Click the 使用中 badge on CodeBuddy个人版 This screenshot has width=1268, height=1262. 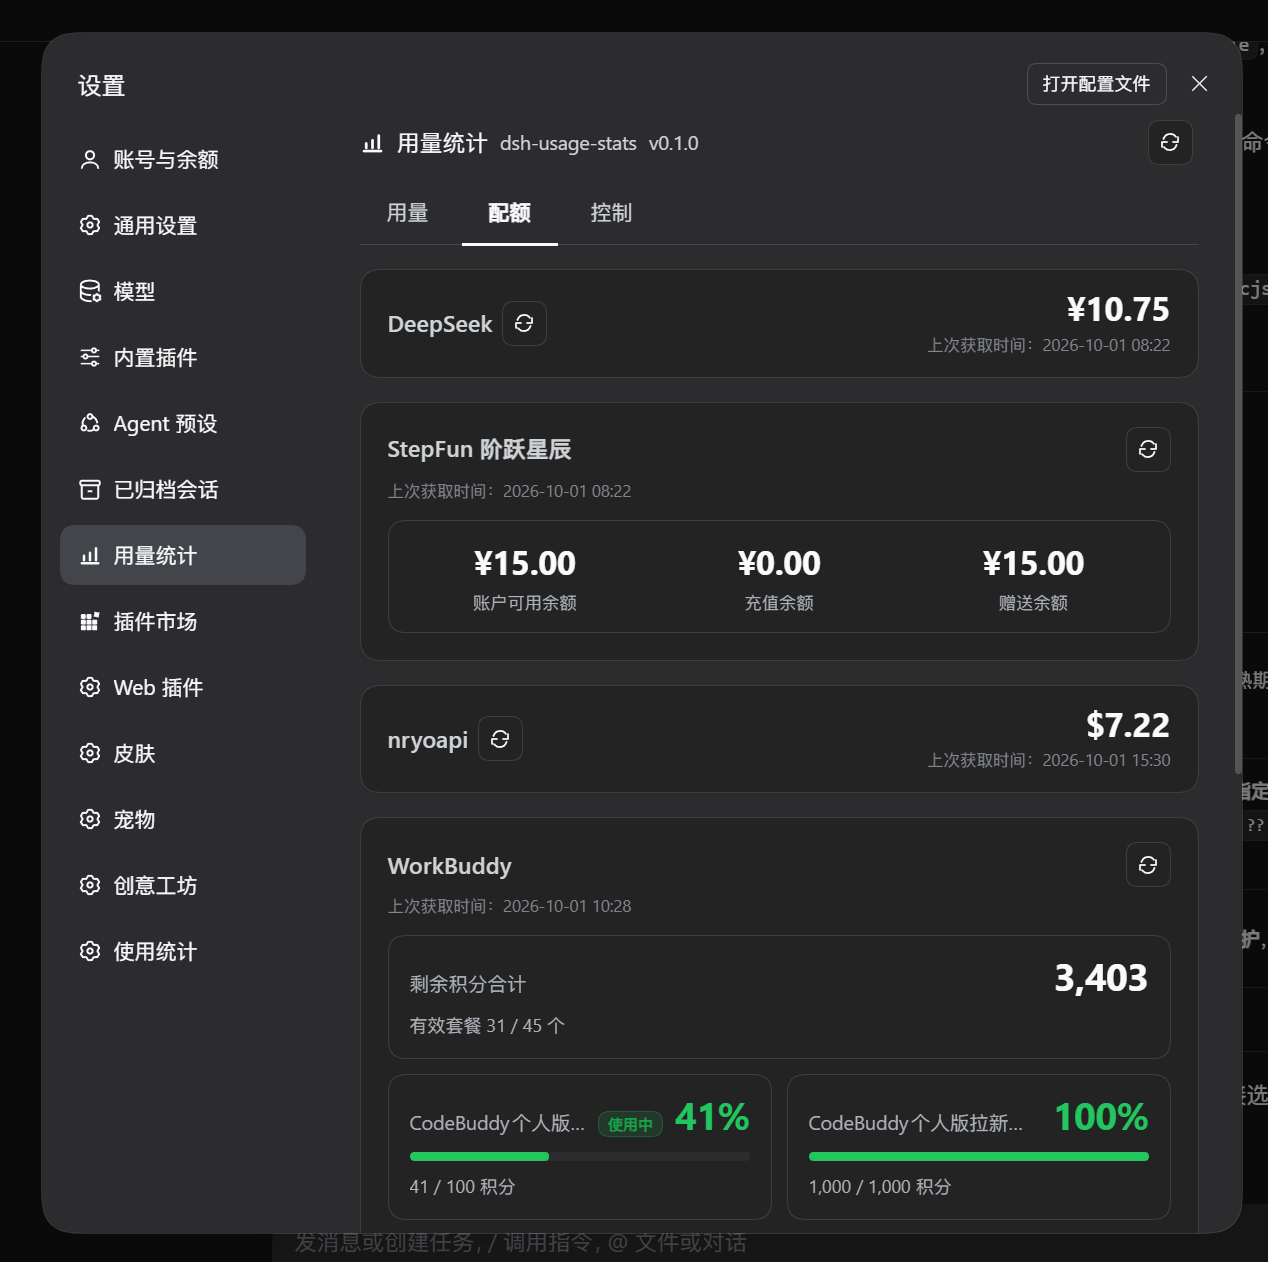pyautogui.click(x=630, y=1124)
